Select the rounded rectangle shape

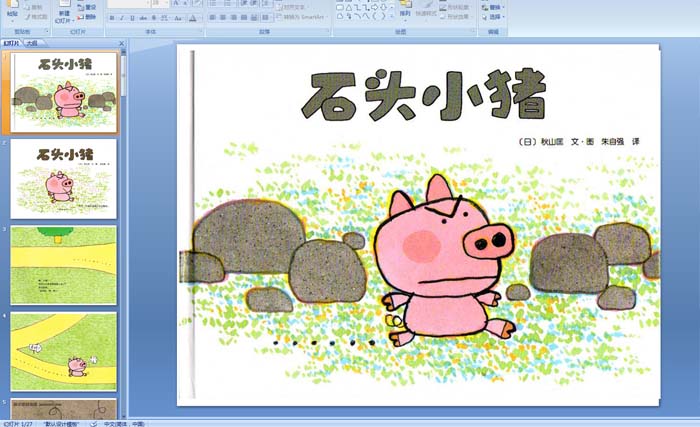[x=340, y=7]
